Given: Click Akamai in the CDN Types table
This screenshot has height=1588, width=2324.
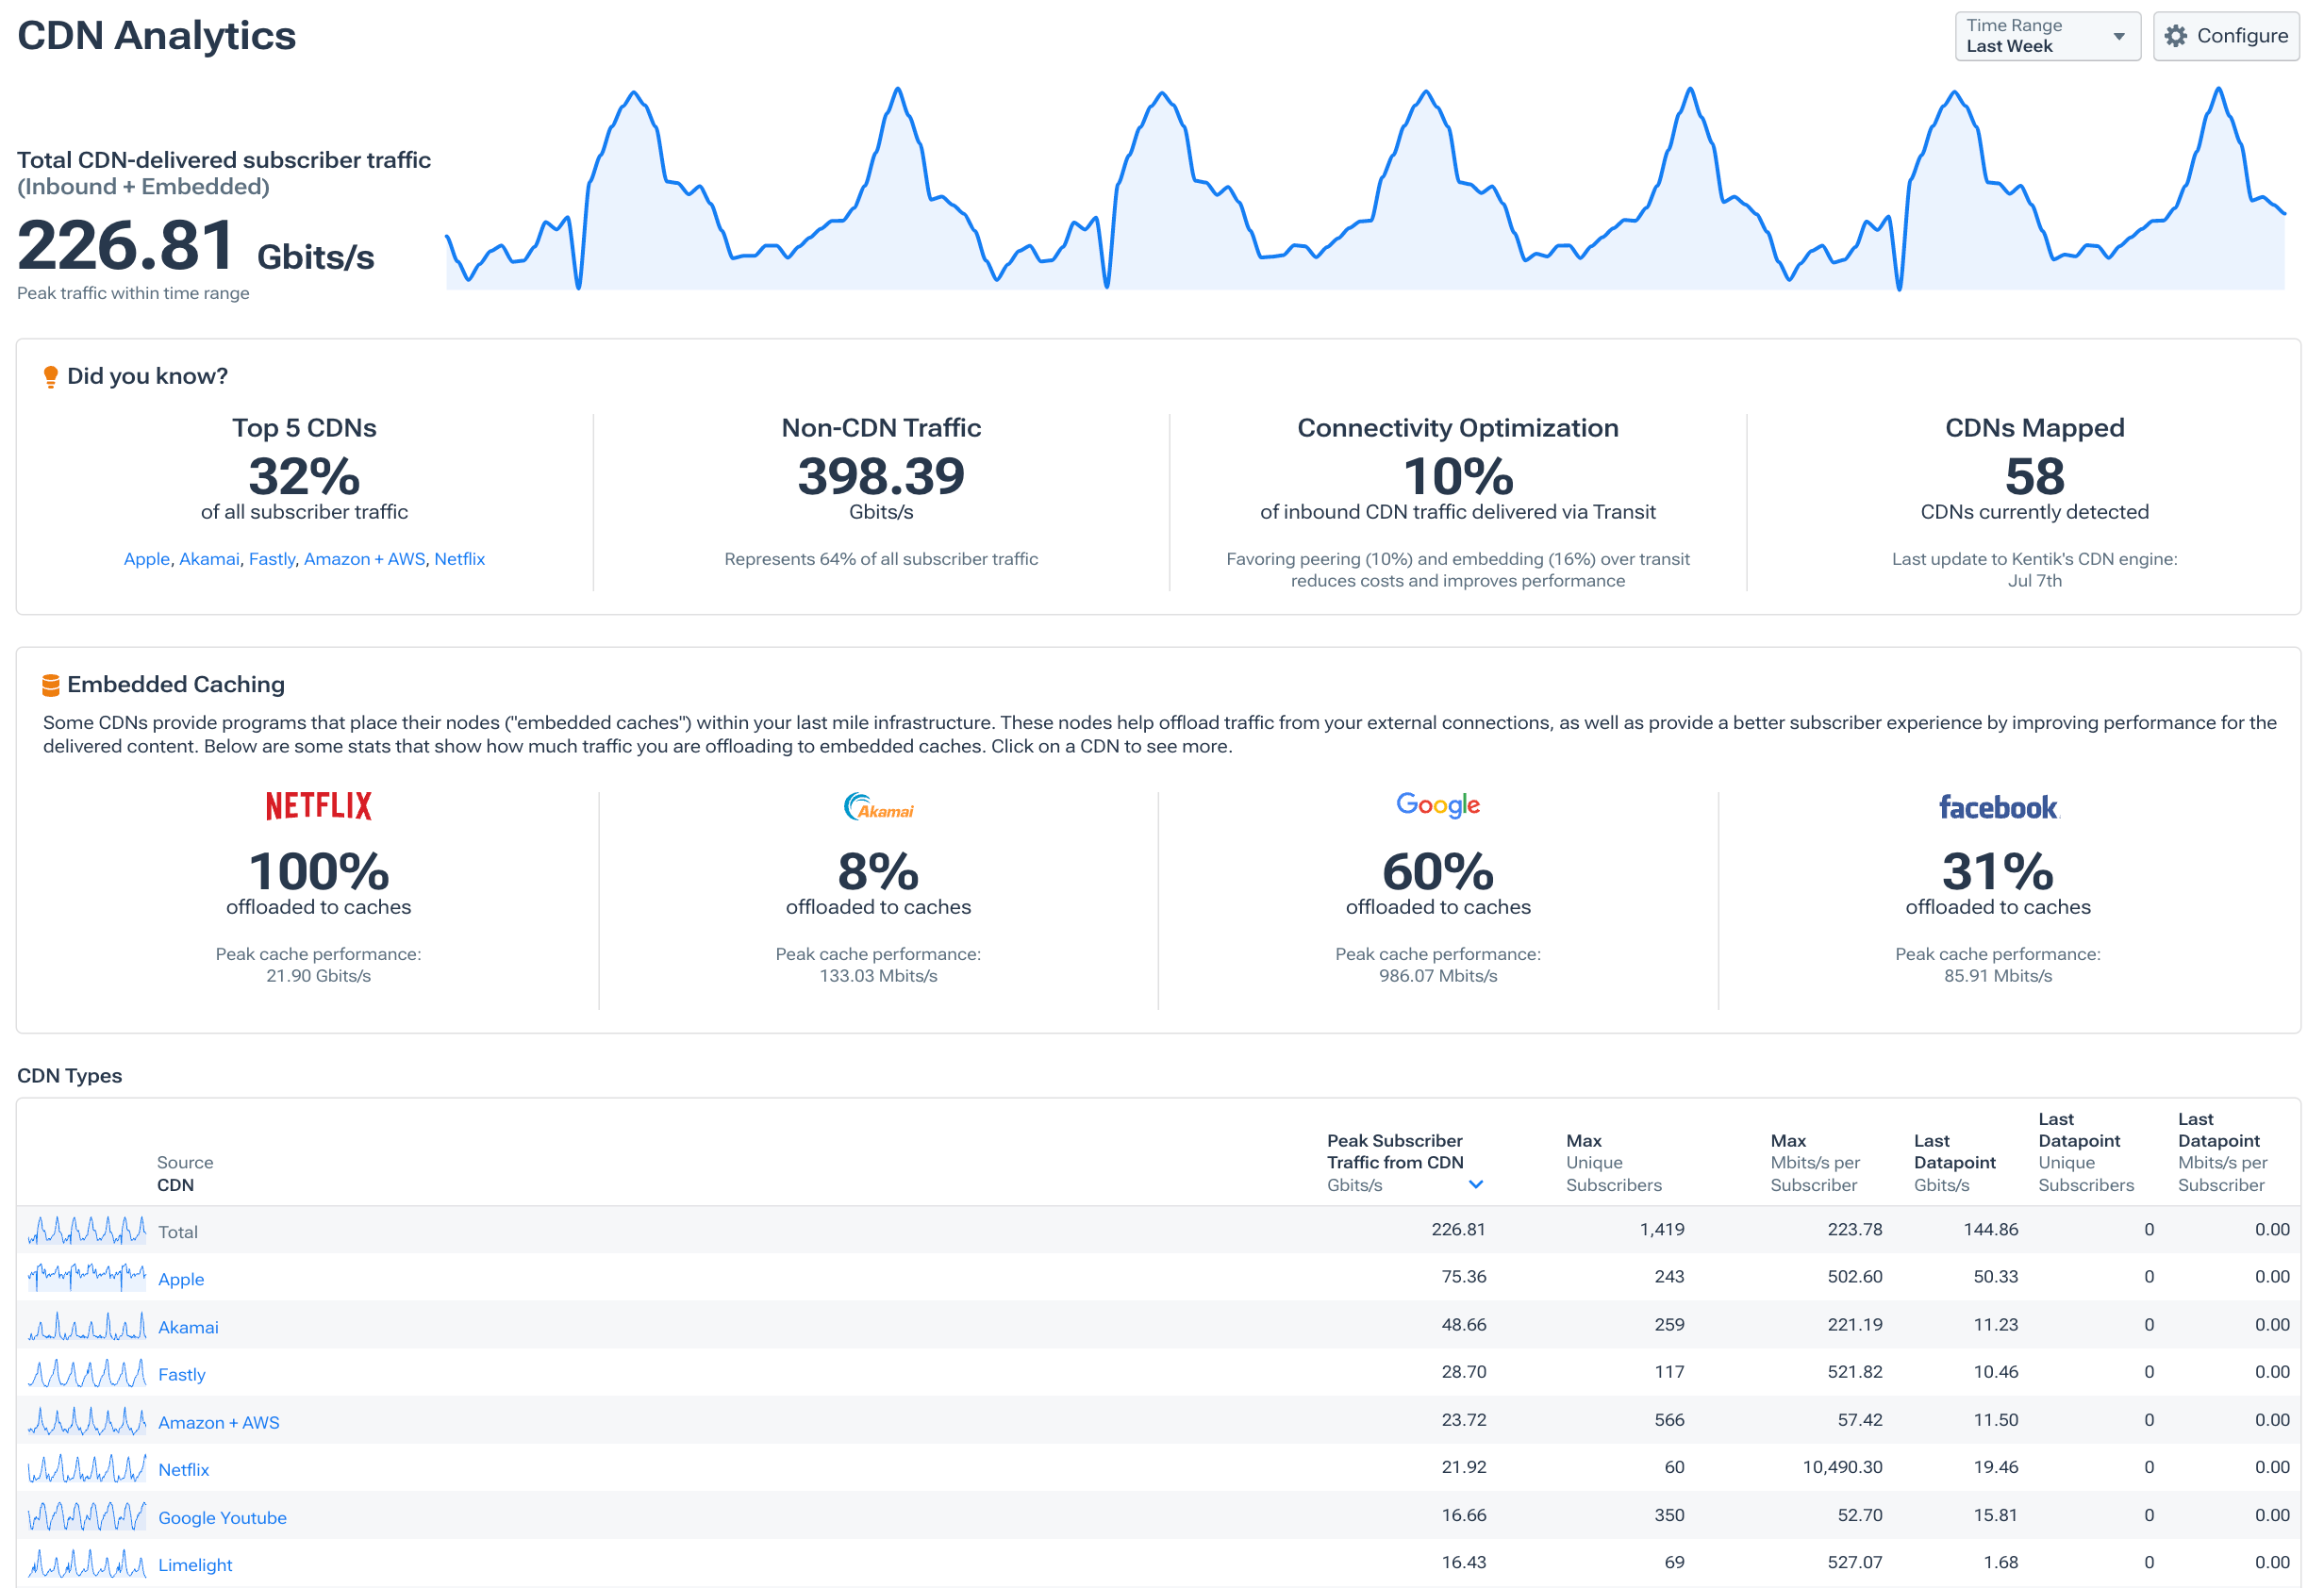Looking at the screenshot, I should (x=187, y=1327).
